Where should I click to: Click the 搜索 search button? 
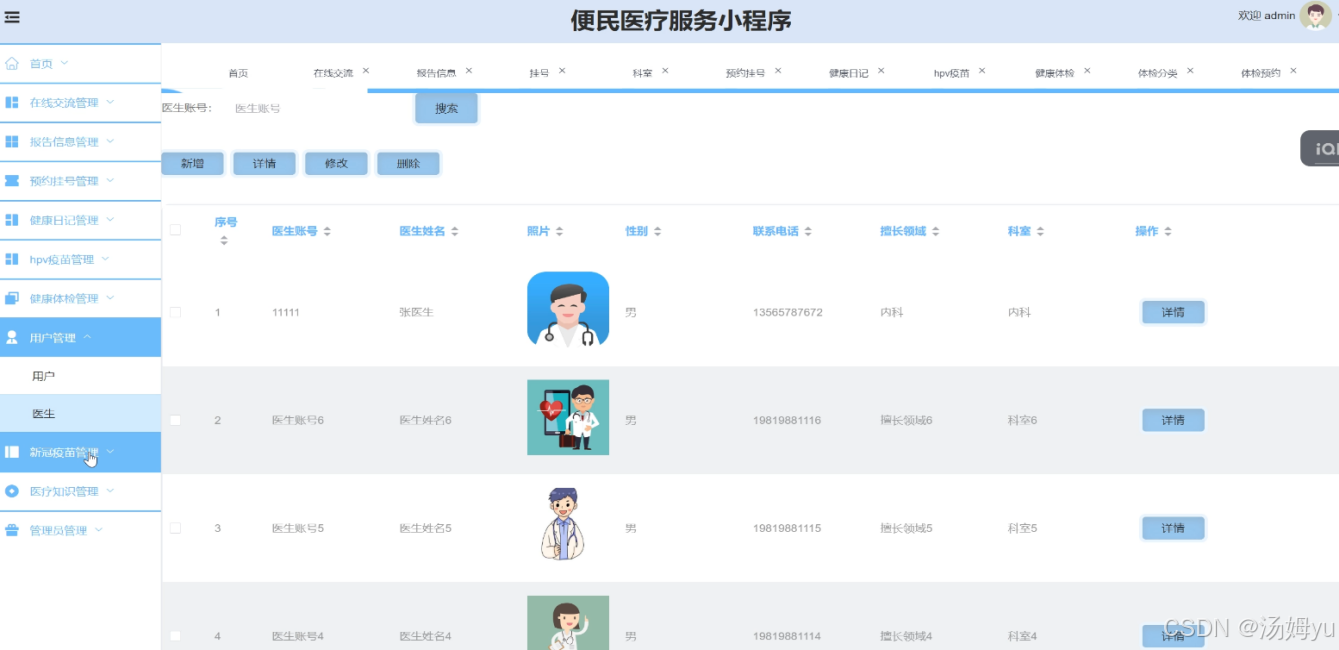click(x=446, y=108)
